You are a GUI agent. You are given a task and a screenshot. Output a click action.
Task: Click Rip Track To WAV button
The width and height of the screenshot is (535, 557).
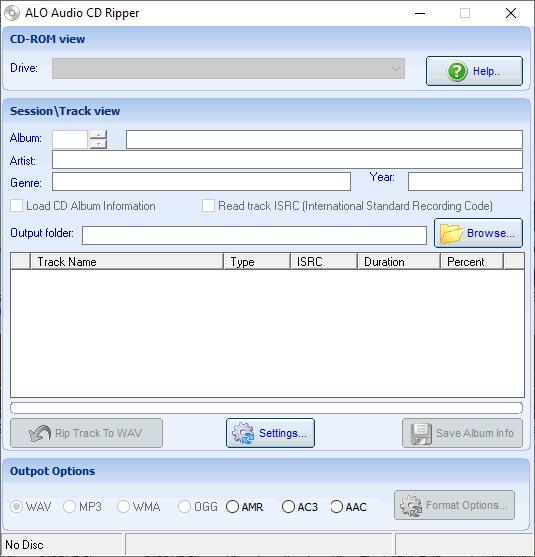86,433
